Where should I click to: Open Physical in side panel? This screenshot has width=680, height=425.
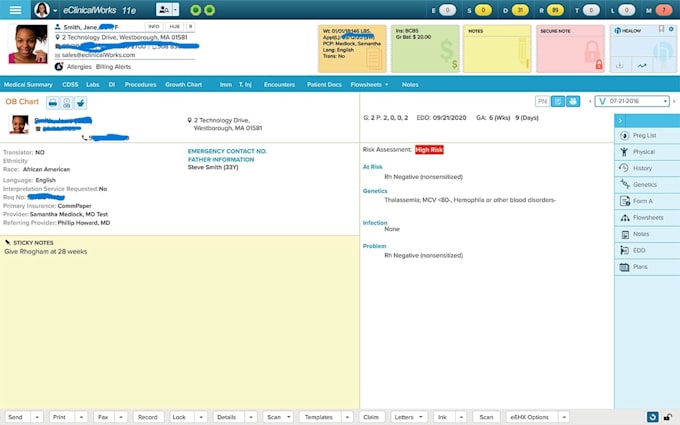tap(647, 152)
